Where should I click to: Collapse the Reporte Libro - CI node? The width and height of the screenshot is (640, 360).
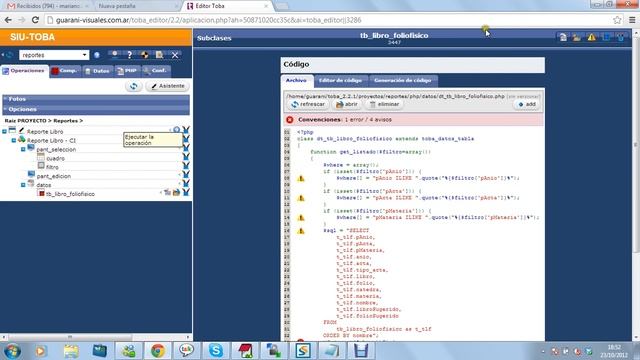pyautogui.click(x=13, y=140)
